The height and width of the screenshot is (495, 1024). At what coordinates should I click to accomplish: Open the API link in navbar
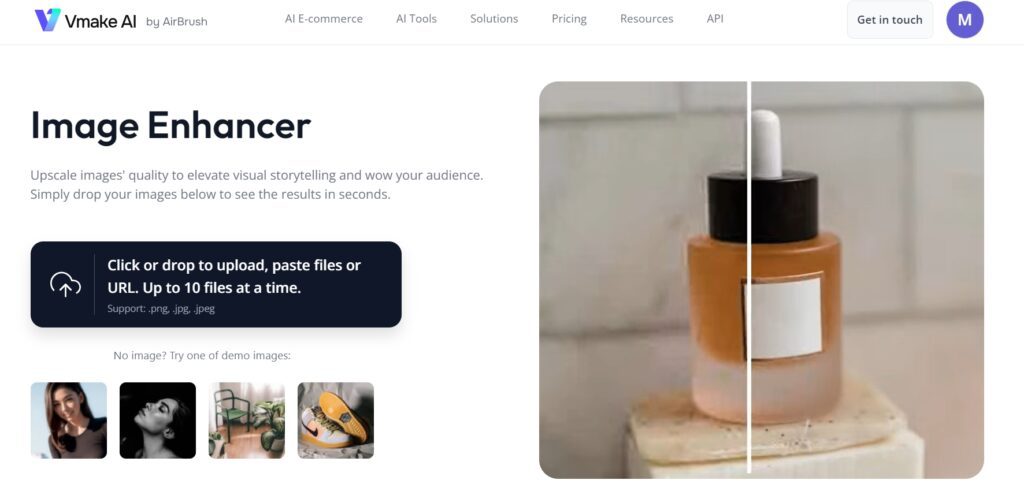point(715,19)
